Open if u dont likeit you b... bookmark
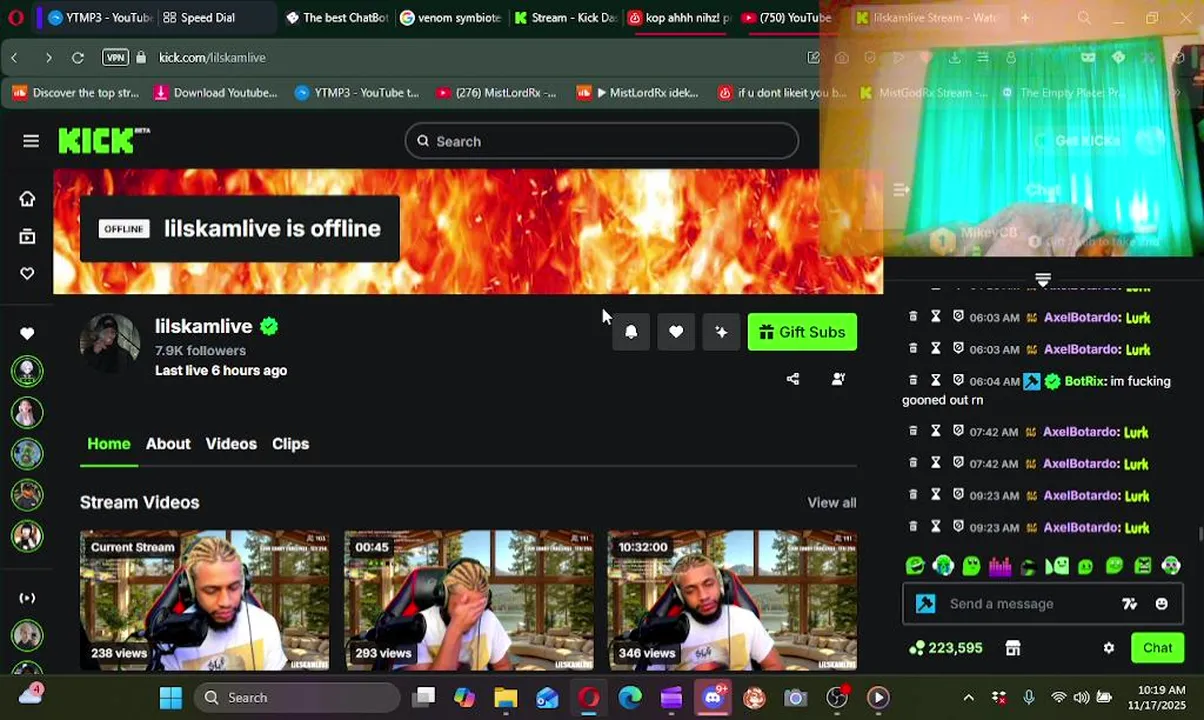 click(782, 93)
